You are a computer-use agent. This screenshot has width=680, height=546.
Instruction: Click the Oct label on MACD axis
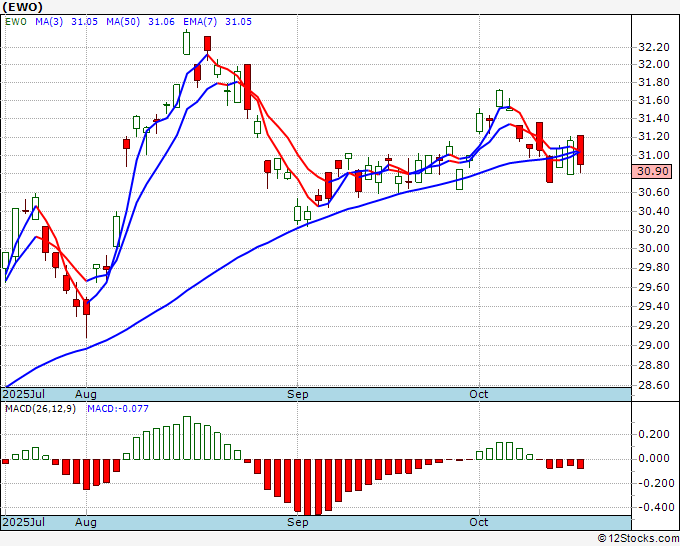479,522
